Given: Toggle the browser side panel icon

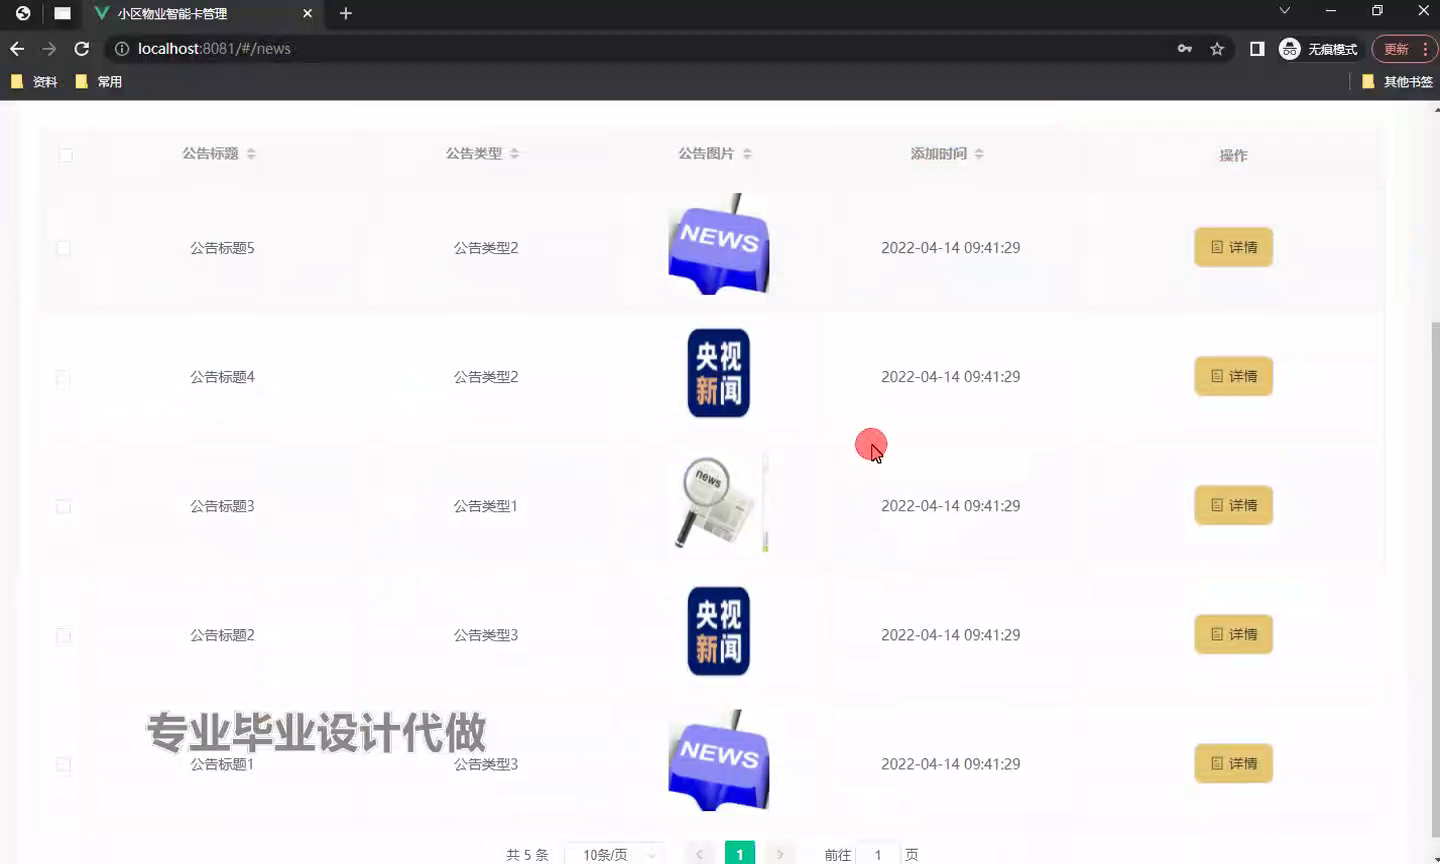Looking at the screenshot, I should click(x=1257, y=48).
